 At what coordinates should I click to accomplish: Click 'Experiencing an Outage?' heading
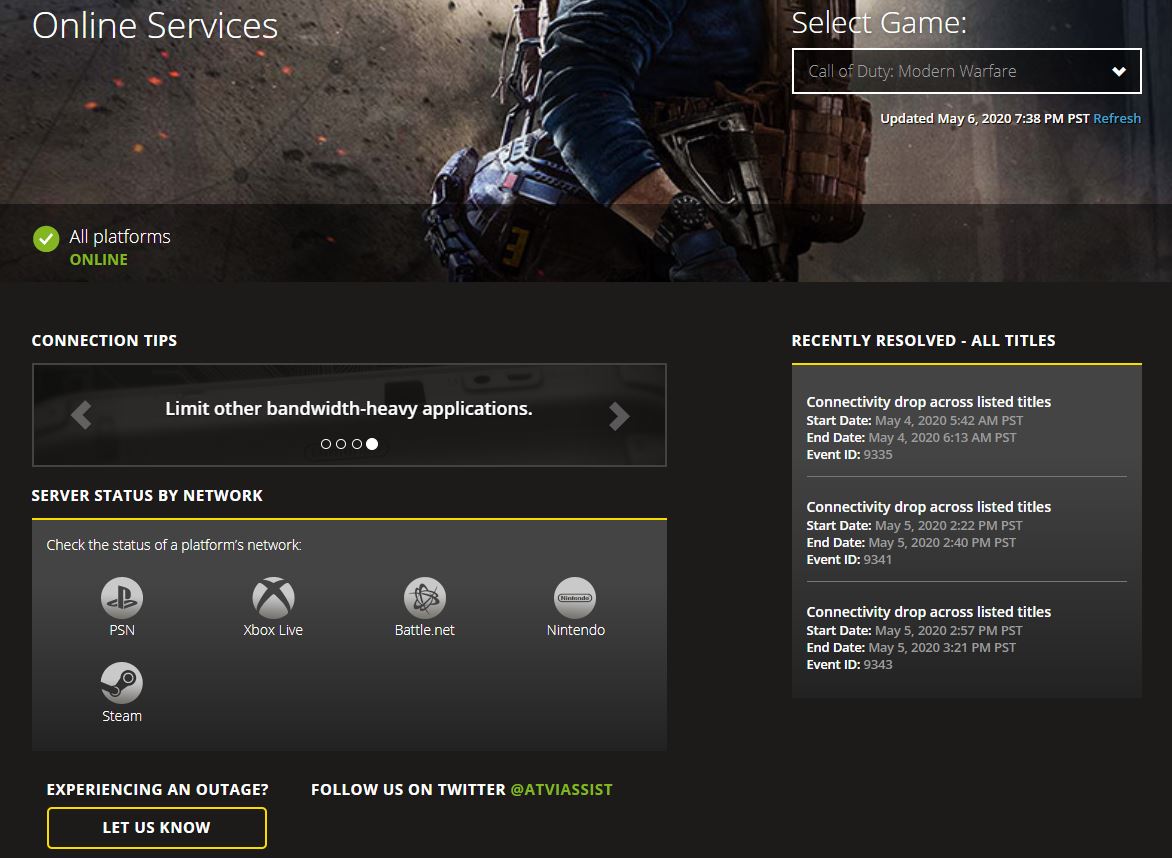(157, 789)
